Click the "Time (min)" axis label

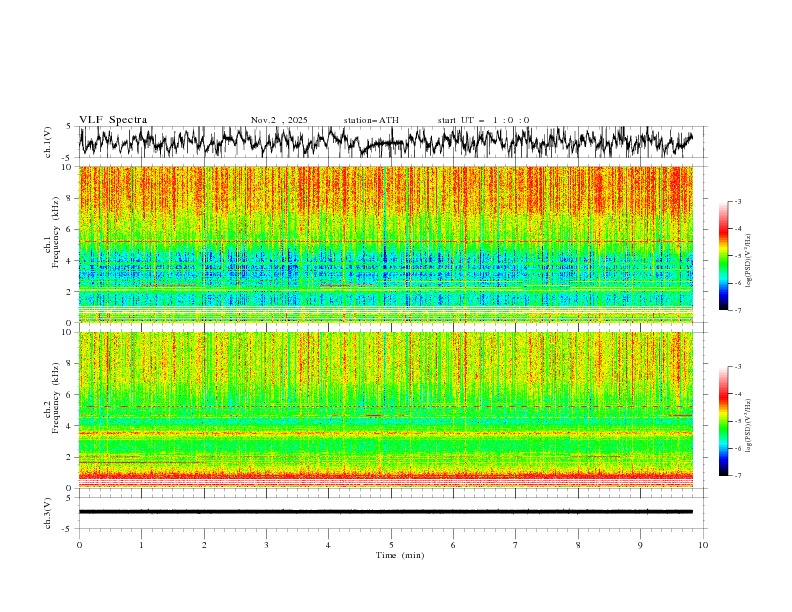pyautogui.click(x=400, y=555)
